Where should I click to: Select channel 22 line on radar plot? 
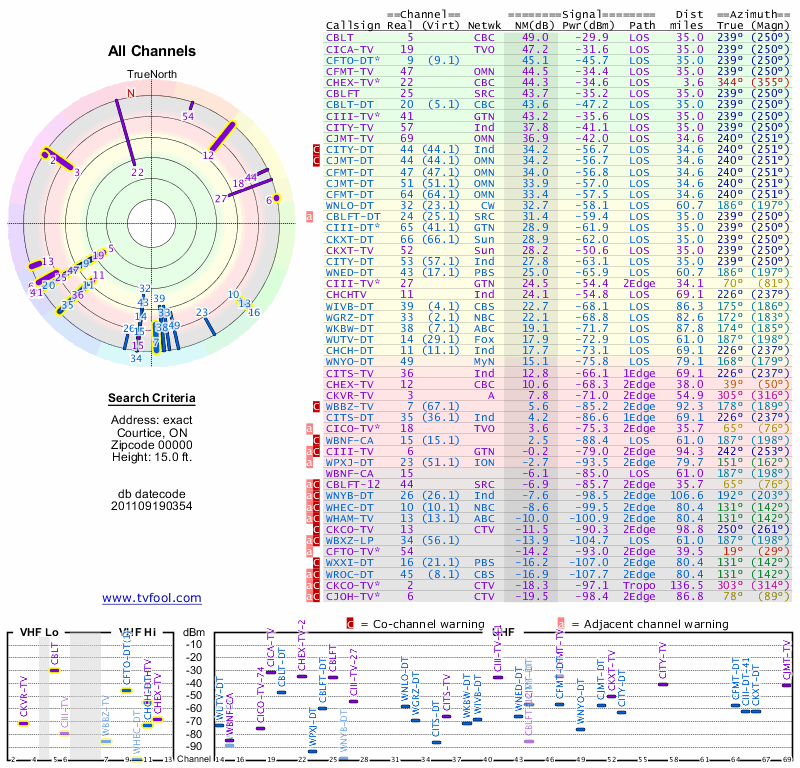pos(126,133)
